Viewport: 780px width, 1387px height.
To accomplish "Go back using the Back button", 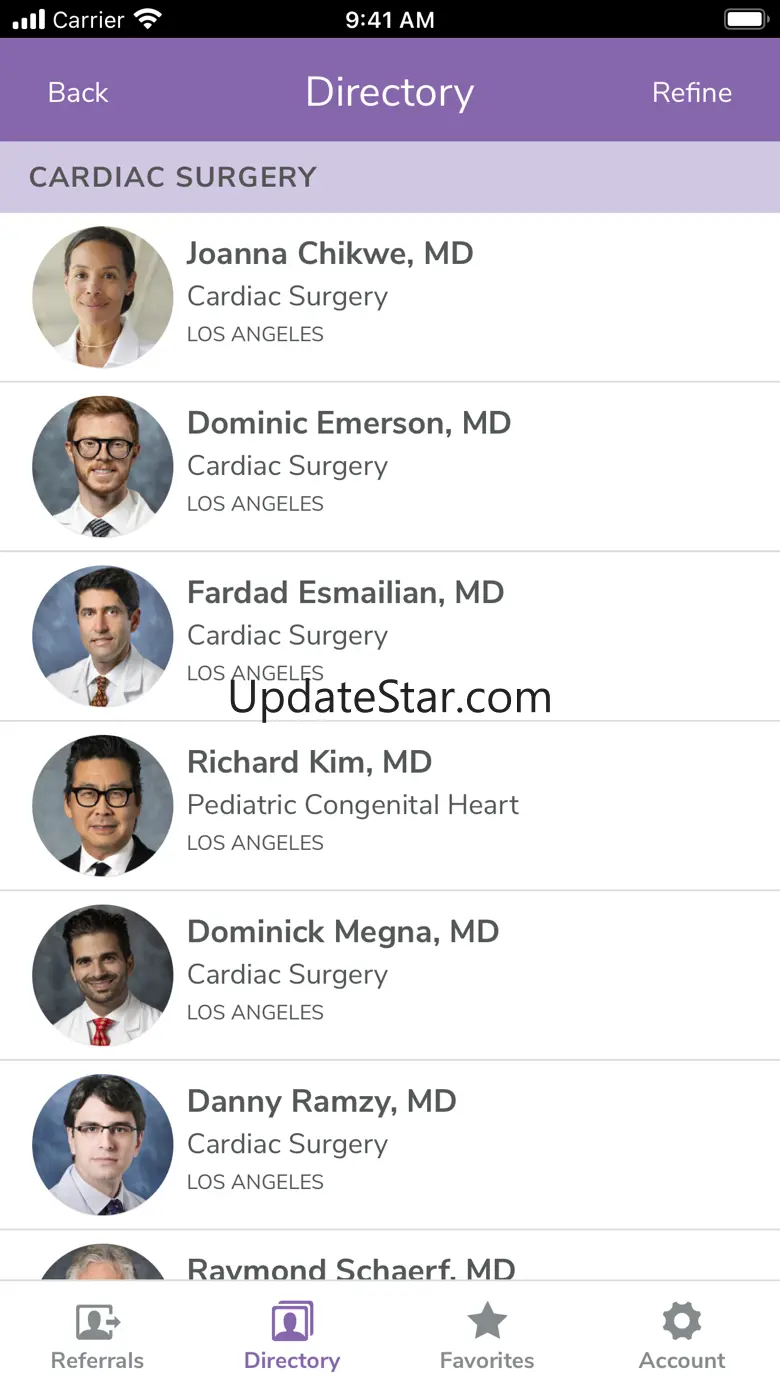I will point(78,92).
